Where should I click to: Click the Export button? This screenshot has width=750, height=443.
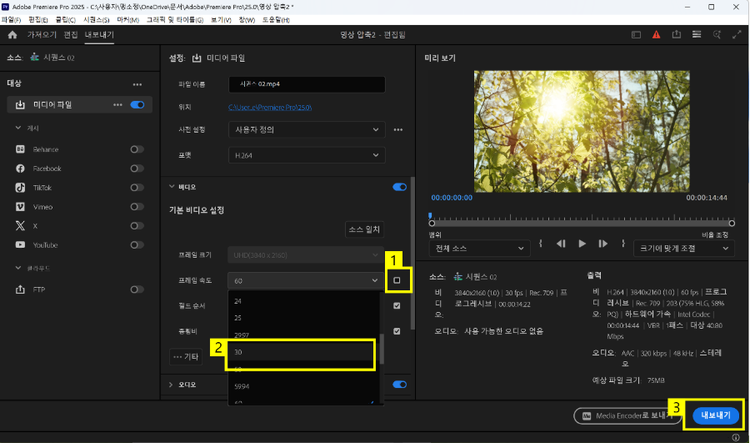pos(716,415)
